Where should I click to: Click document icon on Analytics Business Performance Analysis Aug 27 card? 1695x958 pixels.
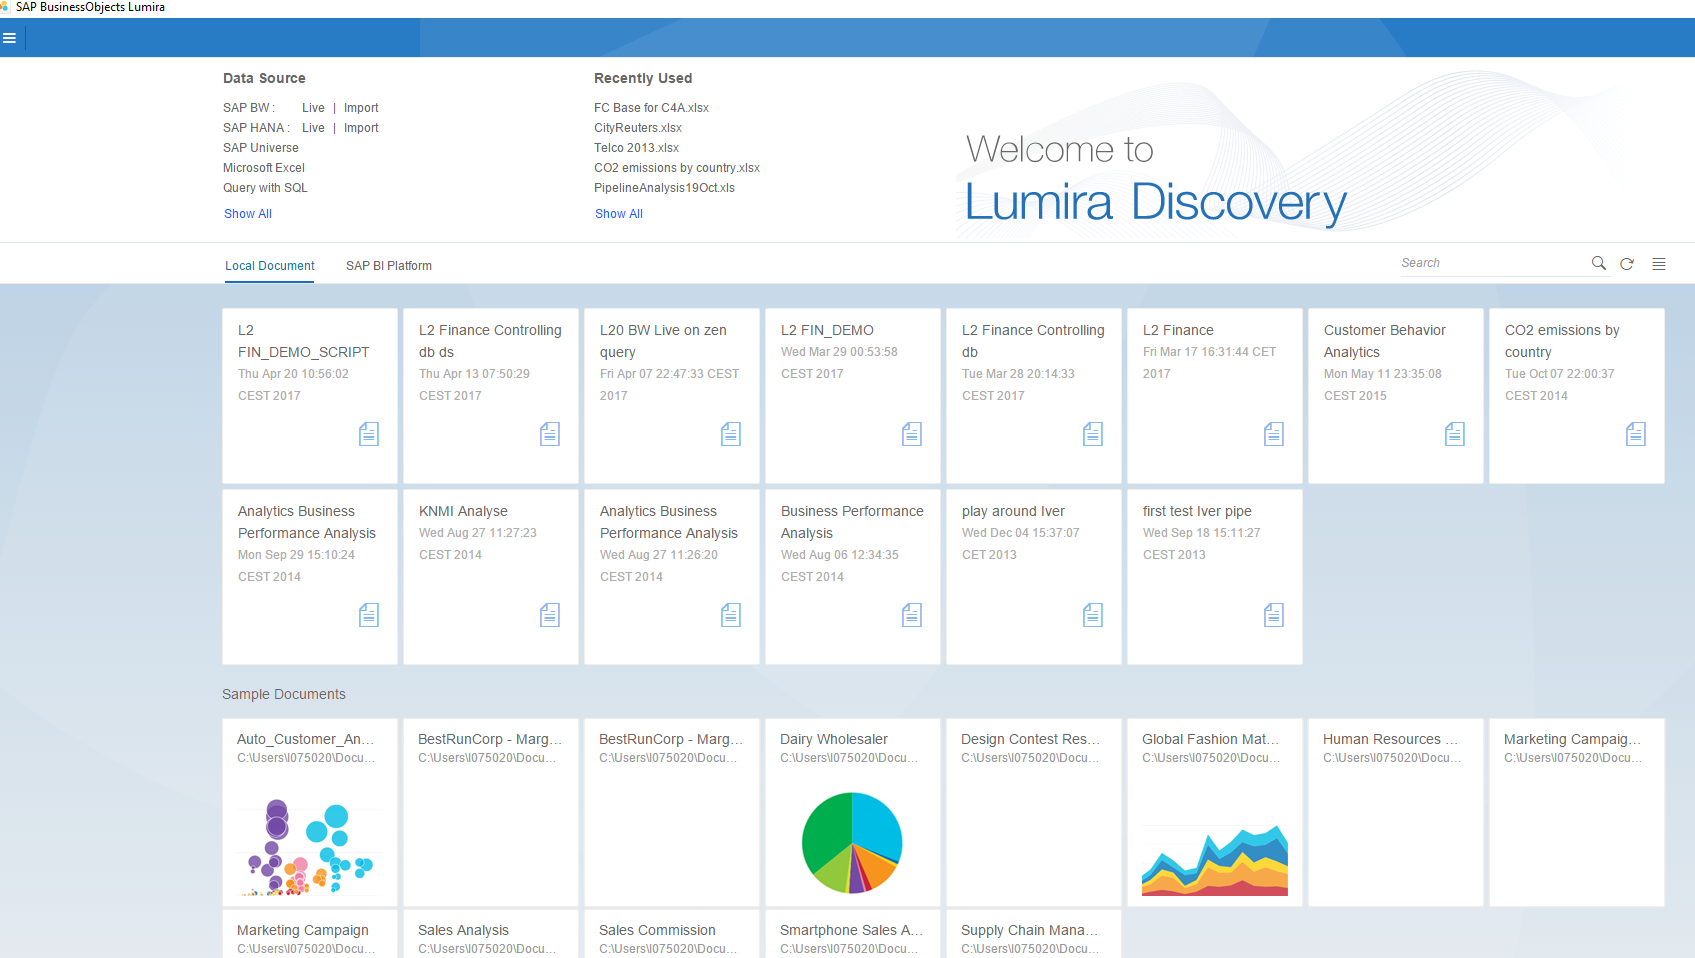(x=731, y=615)
